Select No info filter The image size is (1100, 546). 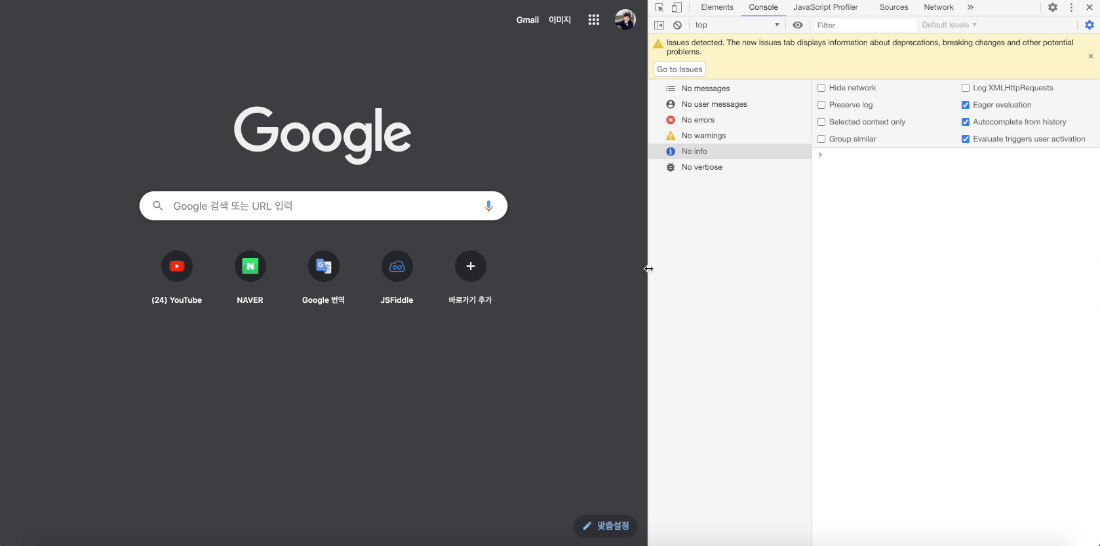pos(730,152)
